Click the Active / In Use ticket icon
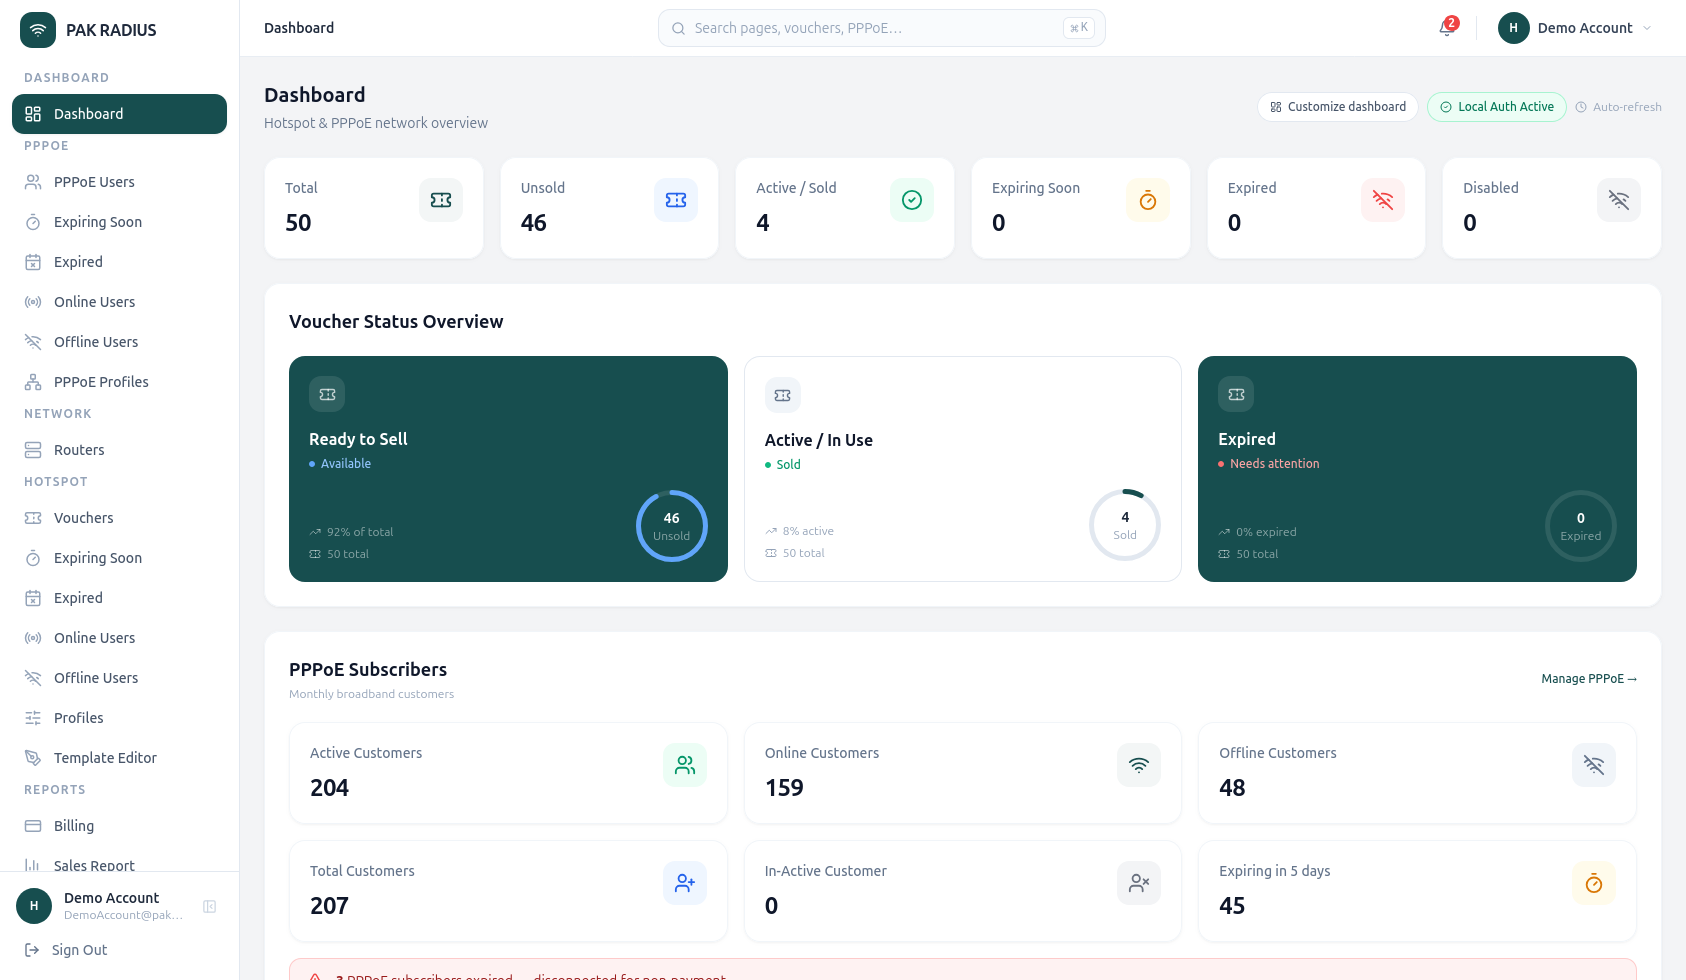Screen dimensions: 1686x980 783,395
